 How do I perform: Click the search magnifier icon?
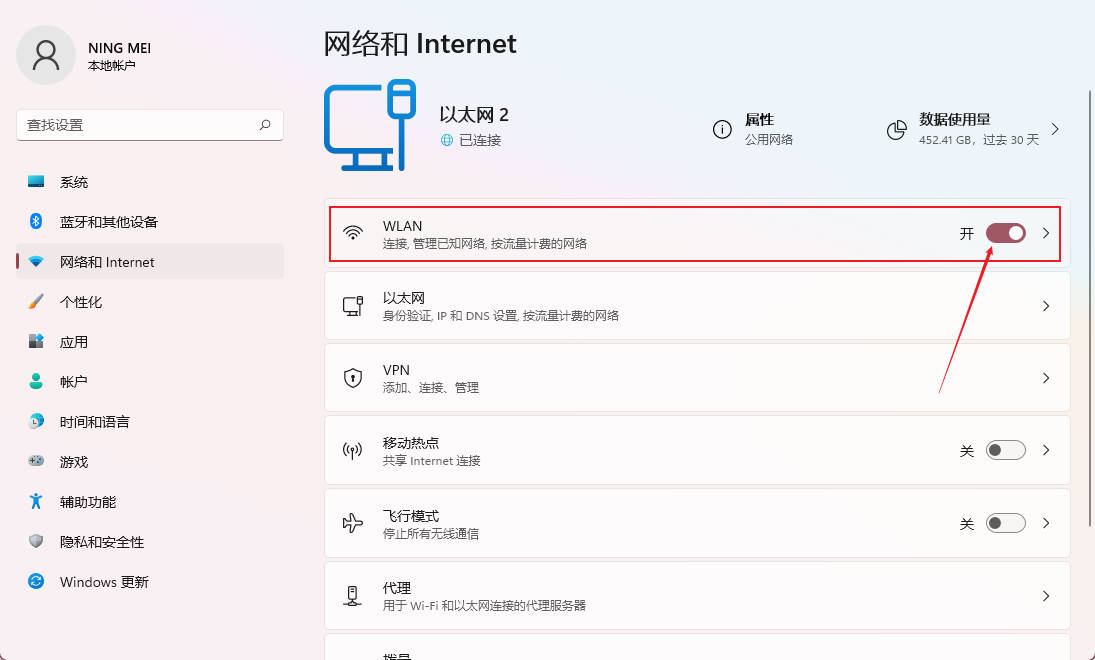[265, 125]
